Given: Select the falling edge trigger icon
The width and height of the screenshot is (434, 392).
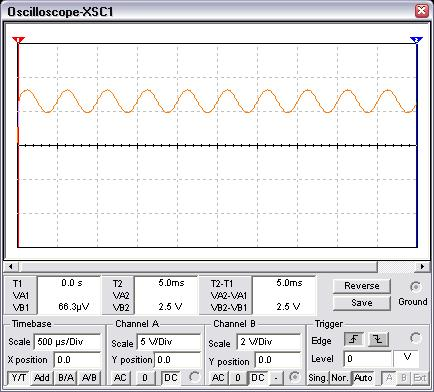Looking at the screenshot, I should (x=378, y=339).
